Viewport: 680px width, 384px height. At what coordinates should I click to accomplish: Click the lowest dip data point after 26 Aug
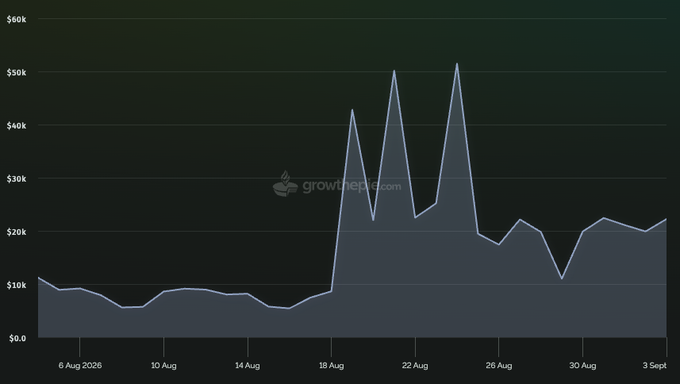click(562, 279)
